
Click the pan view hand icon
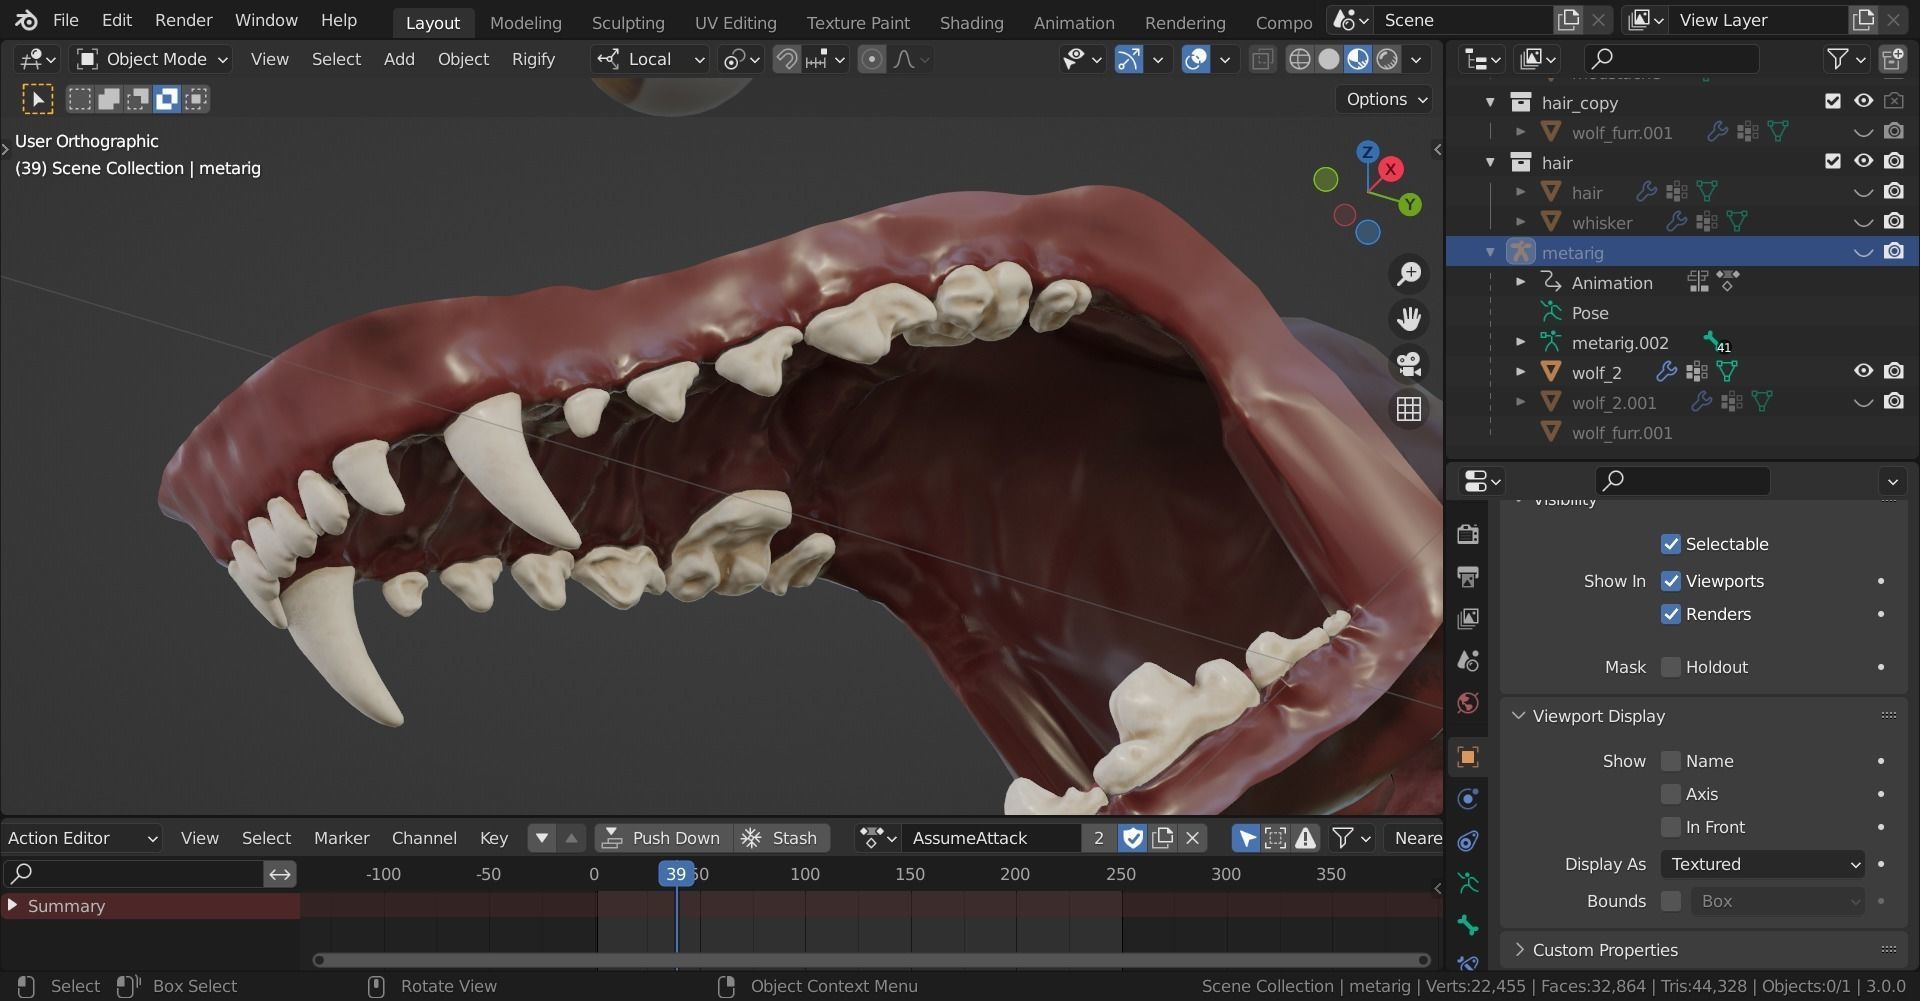tap(1409, 319)
